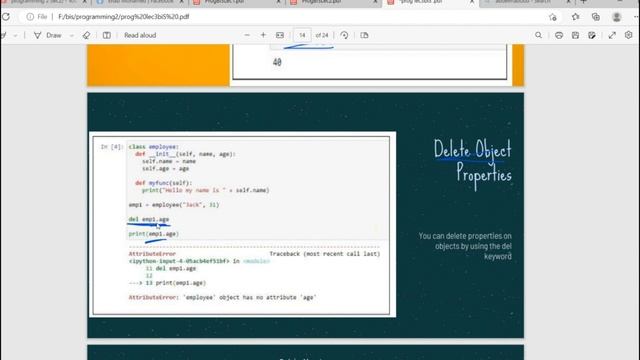Reload the page with the refresh icon
The height and width of the screenshot is (360, 640).
tap(6, 17)
